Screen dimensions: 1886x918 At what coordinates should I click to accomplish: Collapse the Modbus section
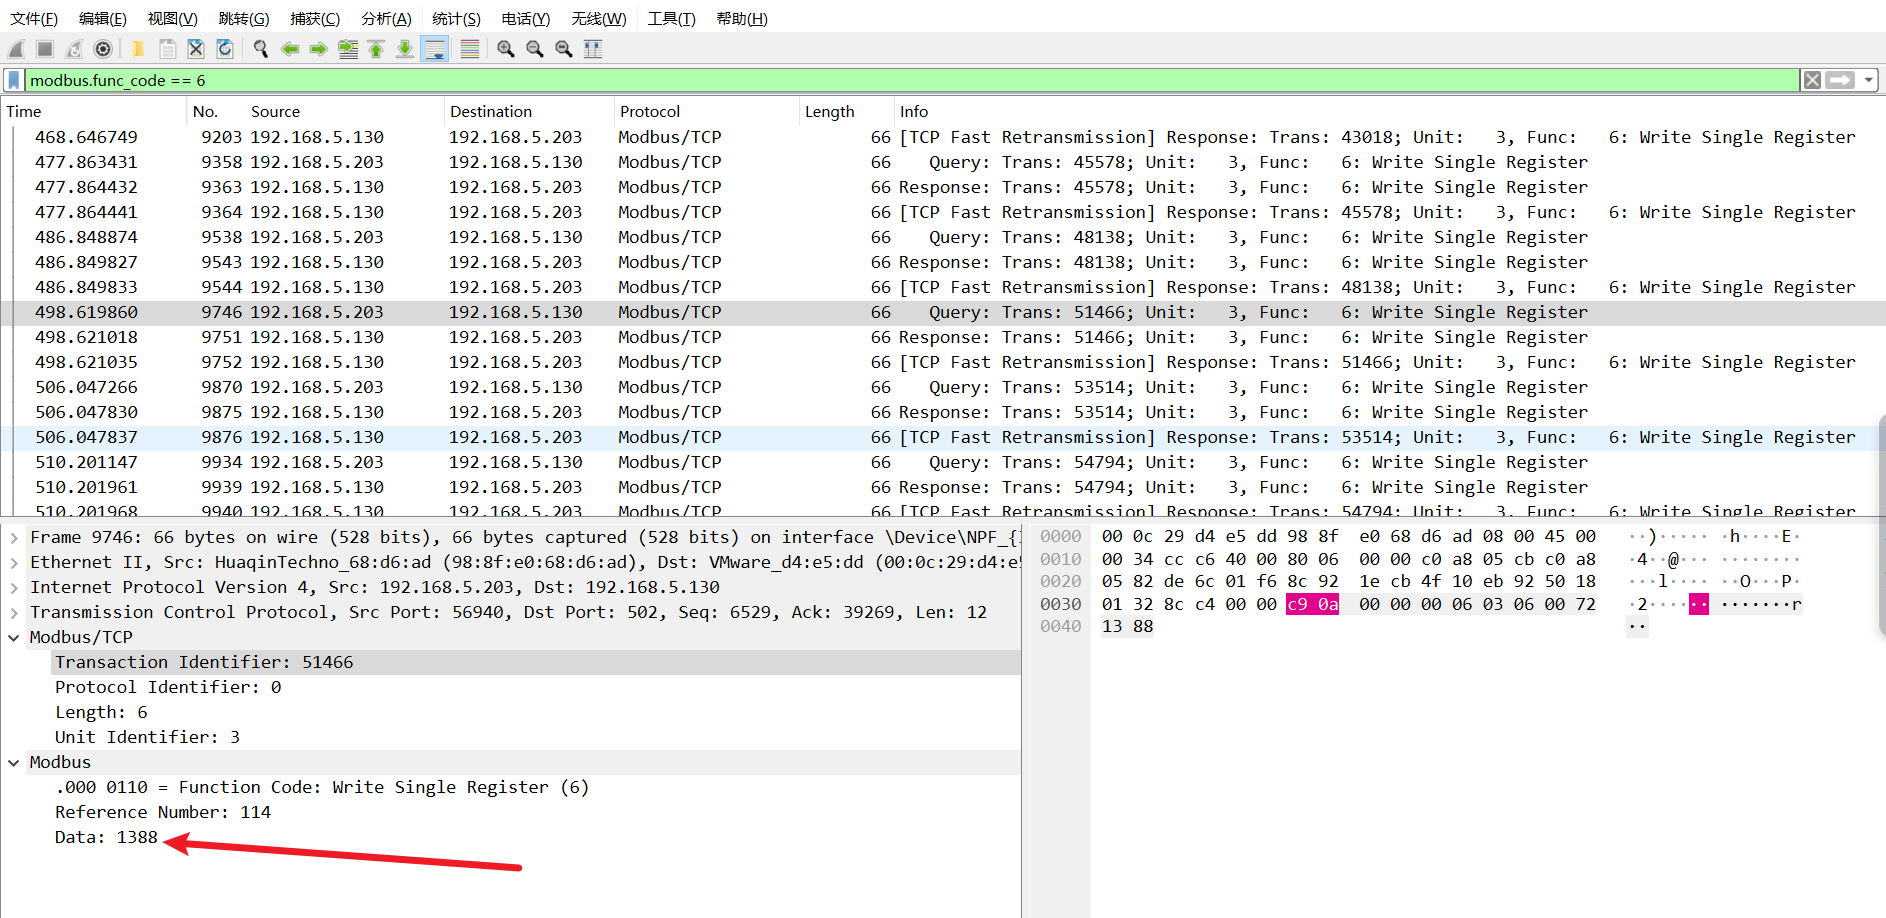point(14,763)
